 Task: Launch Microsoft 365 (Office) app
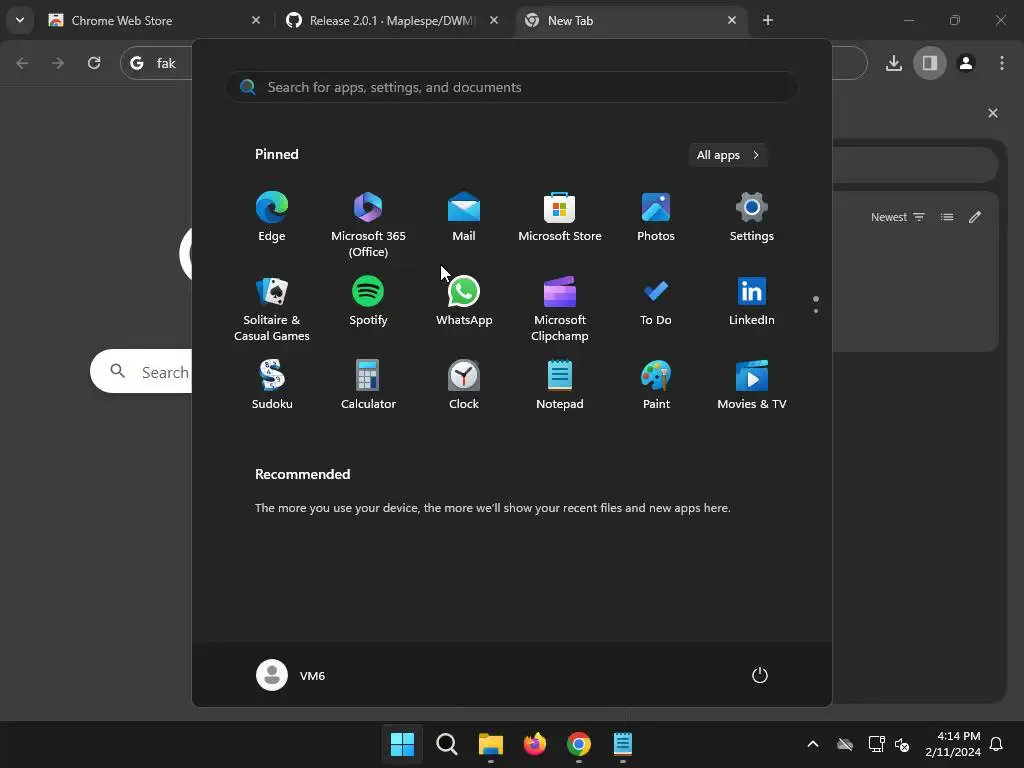[368, 225]
